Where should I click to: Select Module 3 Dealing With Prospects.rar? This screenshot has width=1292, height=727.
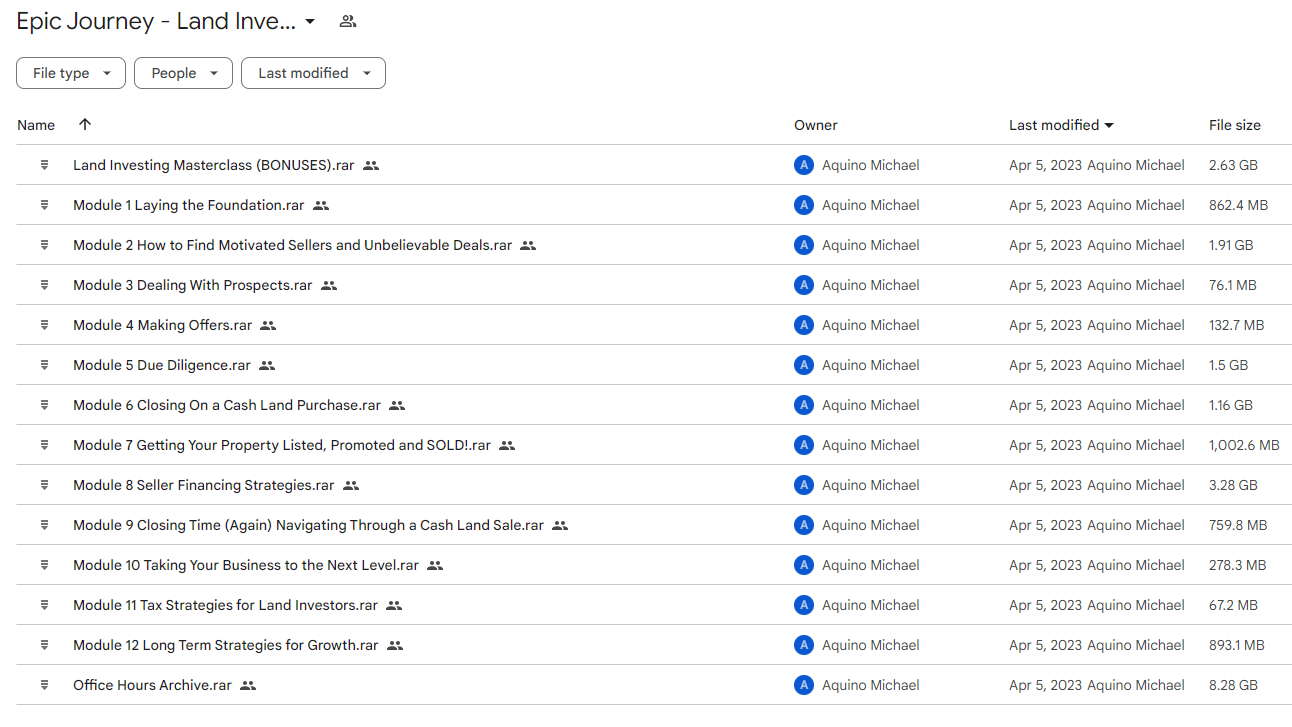pos(192,285)
